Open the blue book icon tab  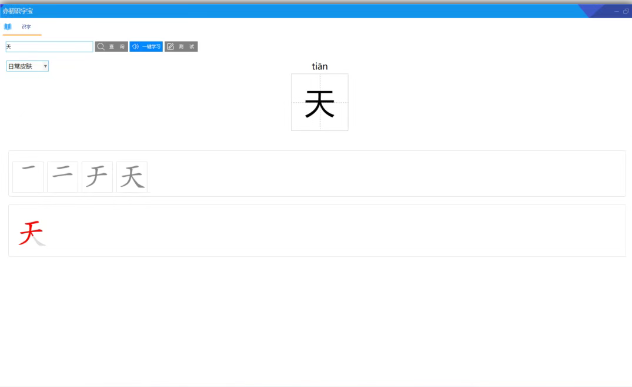pyautogui.click(x=8, y=27)
